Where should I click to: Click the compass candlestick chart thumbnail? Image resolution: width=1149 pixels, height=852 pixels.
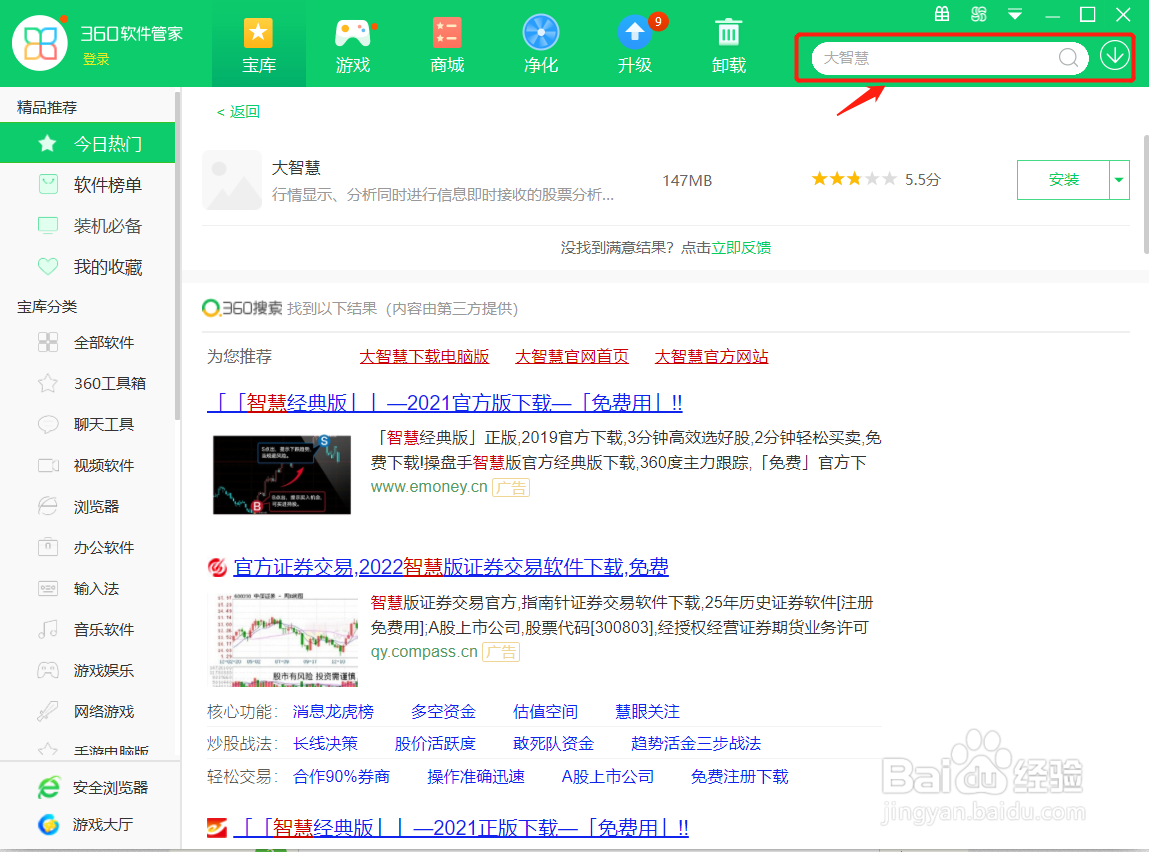(284, 640)
